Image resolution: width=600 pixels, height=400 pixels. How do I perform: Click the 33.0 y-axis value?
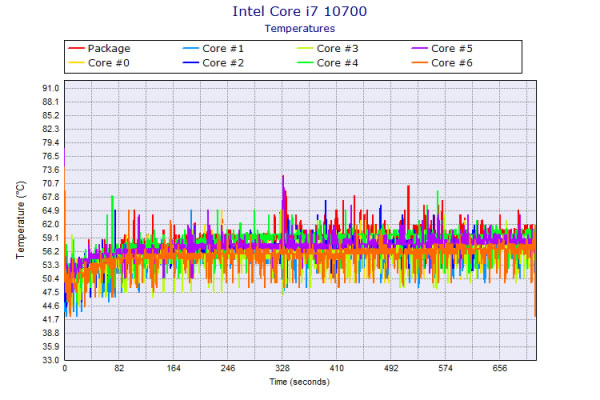click(51, 360)
